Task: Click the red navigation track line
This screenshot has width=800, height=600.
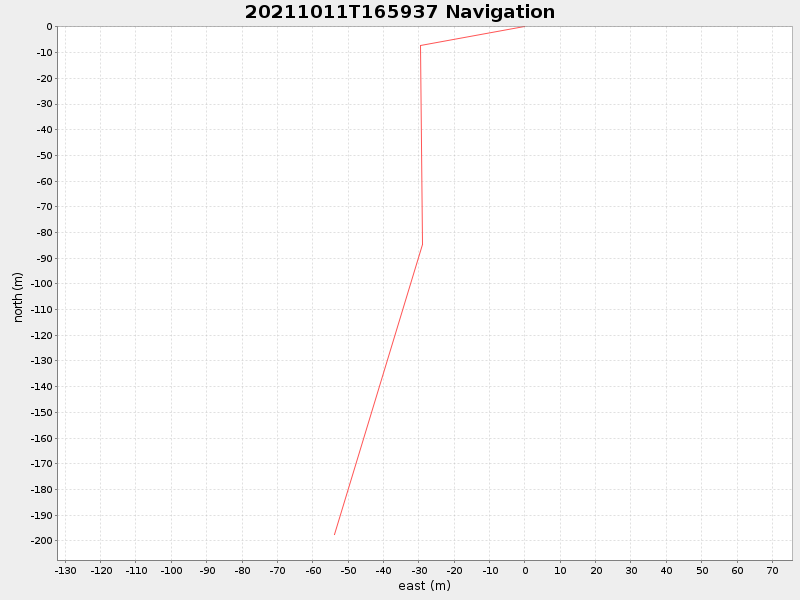Action: click(x=421, y=153)
